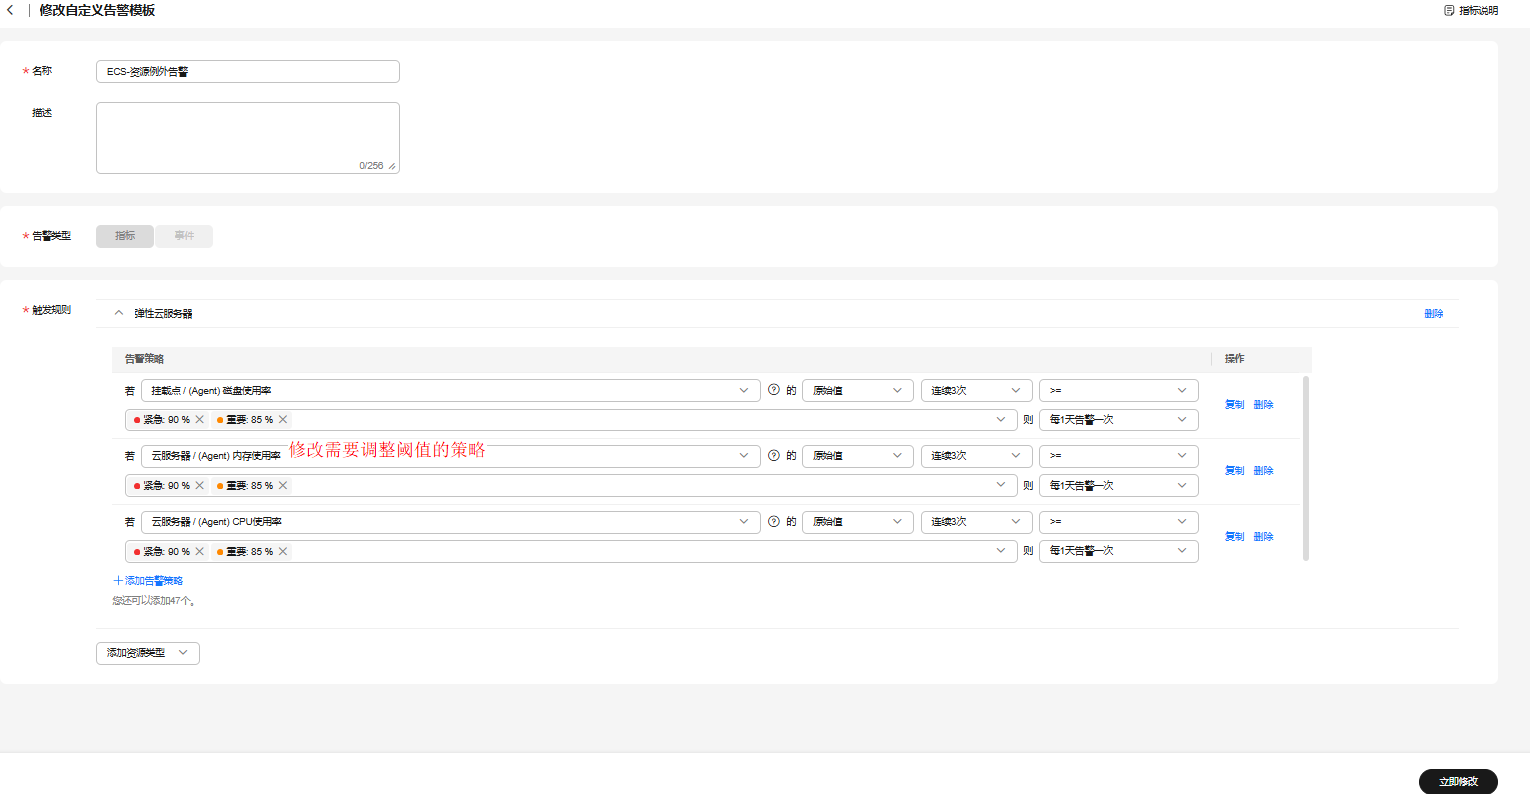Remove 紧急 90% tag from CPU usage policy
This screenshot has width=1530, height=794.
(200, 552)
